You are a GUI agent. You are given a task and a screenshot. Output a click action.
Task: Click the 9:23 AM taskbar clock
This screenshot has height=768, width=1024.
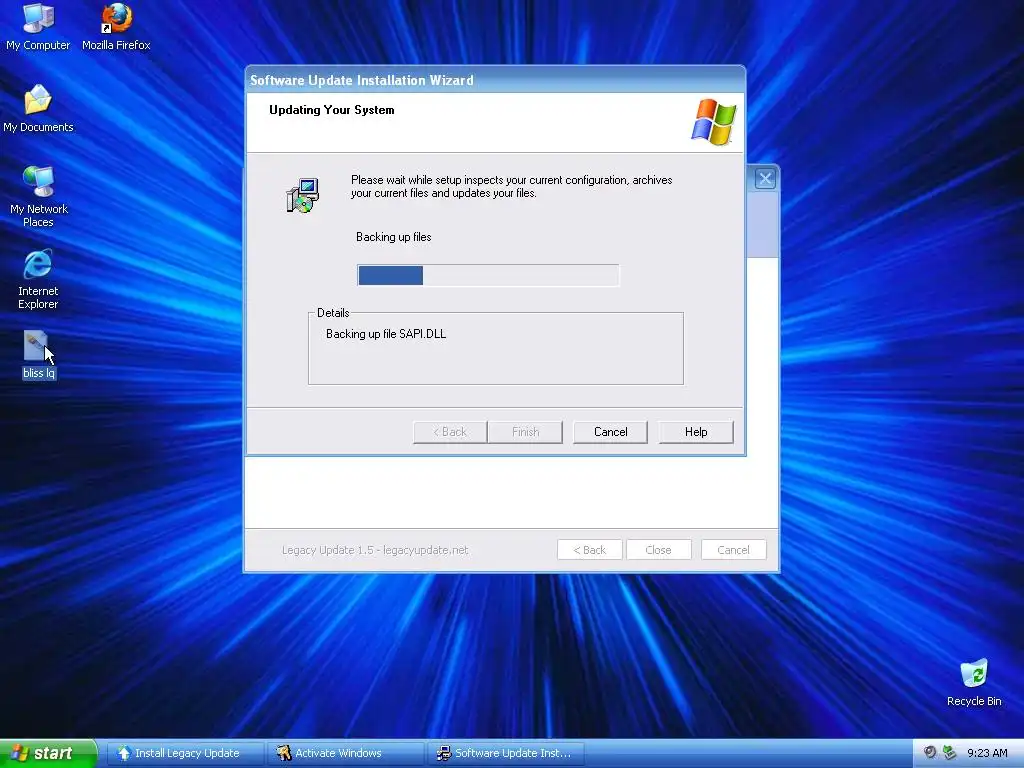(987, 753)
